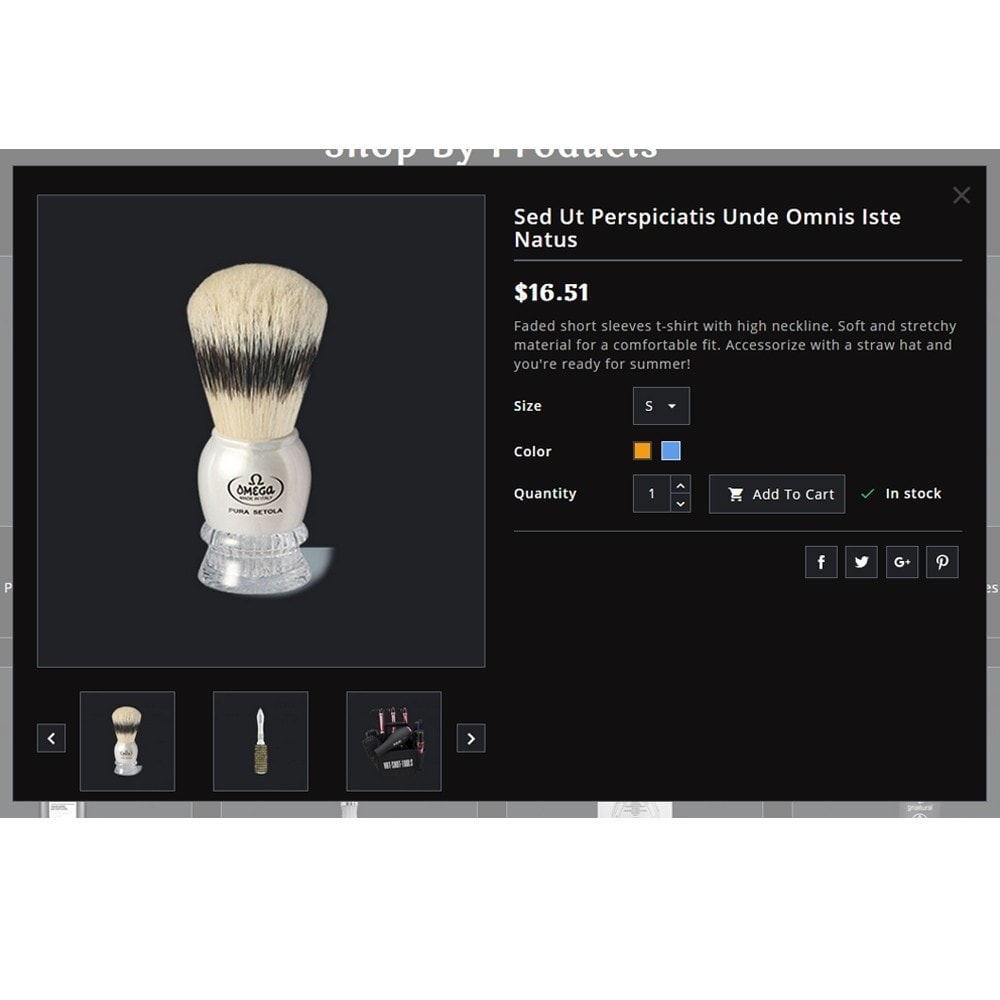This screenshot has height=1000, width=1000.
Task: Click the large Omega brush product image
Action: 261,431
